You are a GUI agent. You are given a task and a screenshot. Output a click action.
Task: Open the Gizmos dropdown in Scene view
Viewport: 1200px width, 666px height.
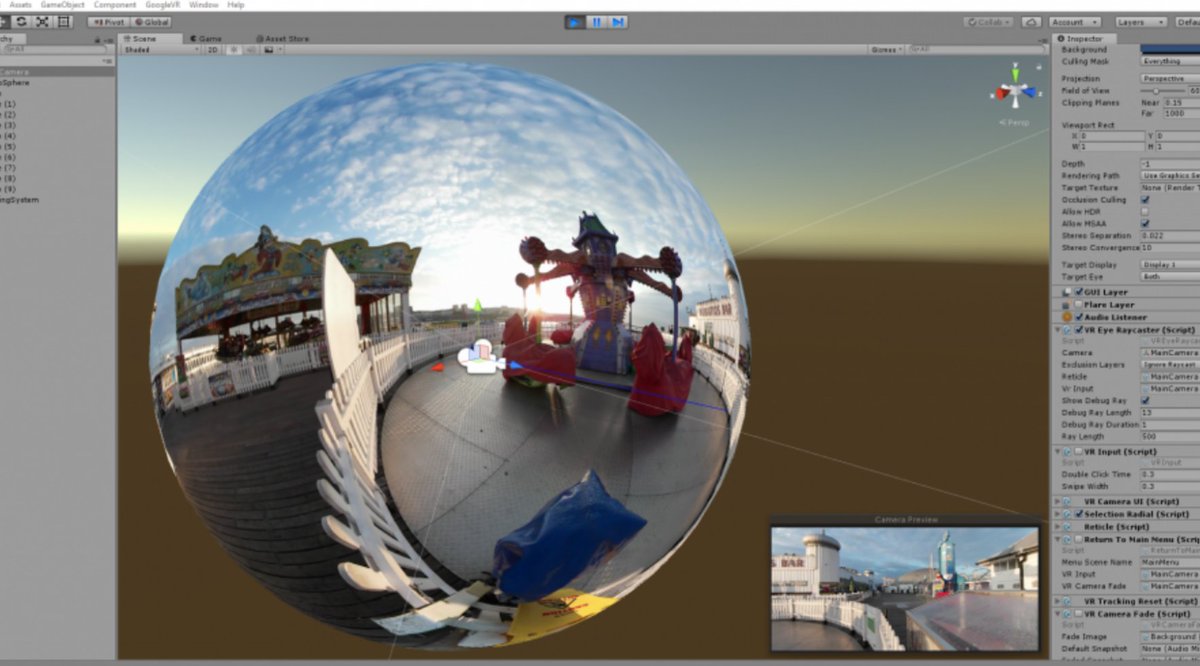tap(886, 49)
